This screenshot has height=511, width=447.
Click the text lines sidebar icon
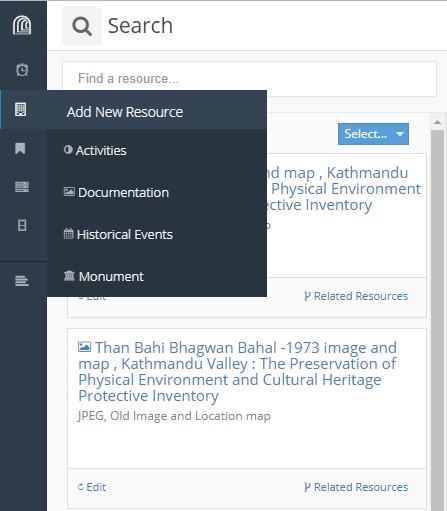(x=22, y=281)
